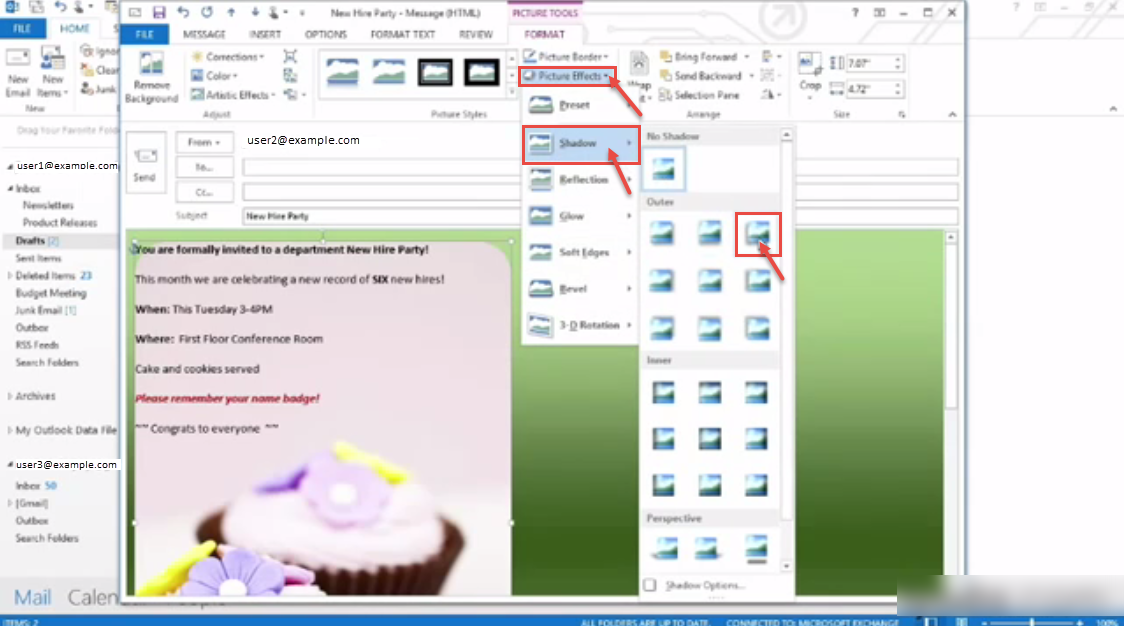This screenshot has width=1124, height=626.
Task: Expand the From sender dropdown button
Action: point(205,142)
